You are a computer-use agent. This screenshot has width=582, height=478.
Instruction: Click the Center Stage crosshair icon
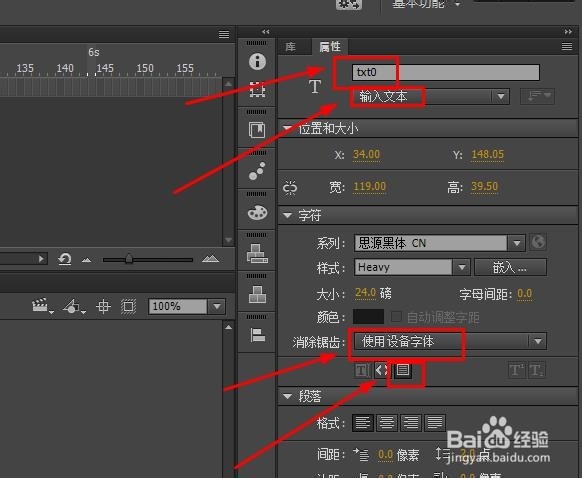click(x=103, y=307)
